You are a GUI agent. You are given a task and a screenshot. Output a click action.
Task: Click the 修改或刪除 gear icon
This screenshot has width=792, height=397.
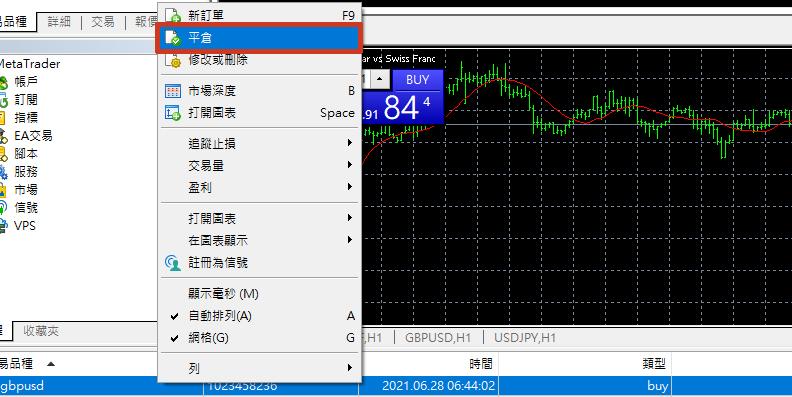click(173, 60)
